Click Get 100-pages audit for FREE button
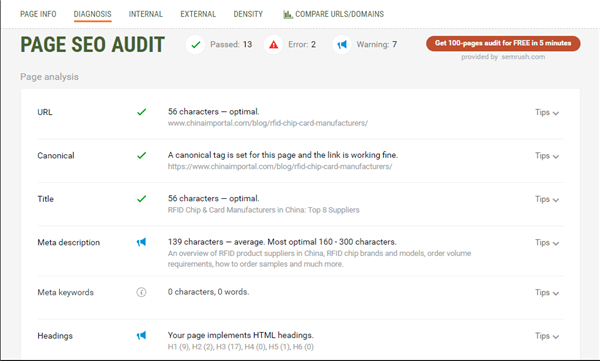Image resolution: width=600 pixels, height=361 pixels. (503, 43)
